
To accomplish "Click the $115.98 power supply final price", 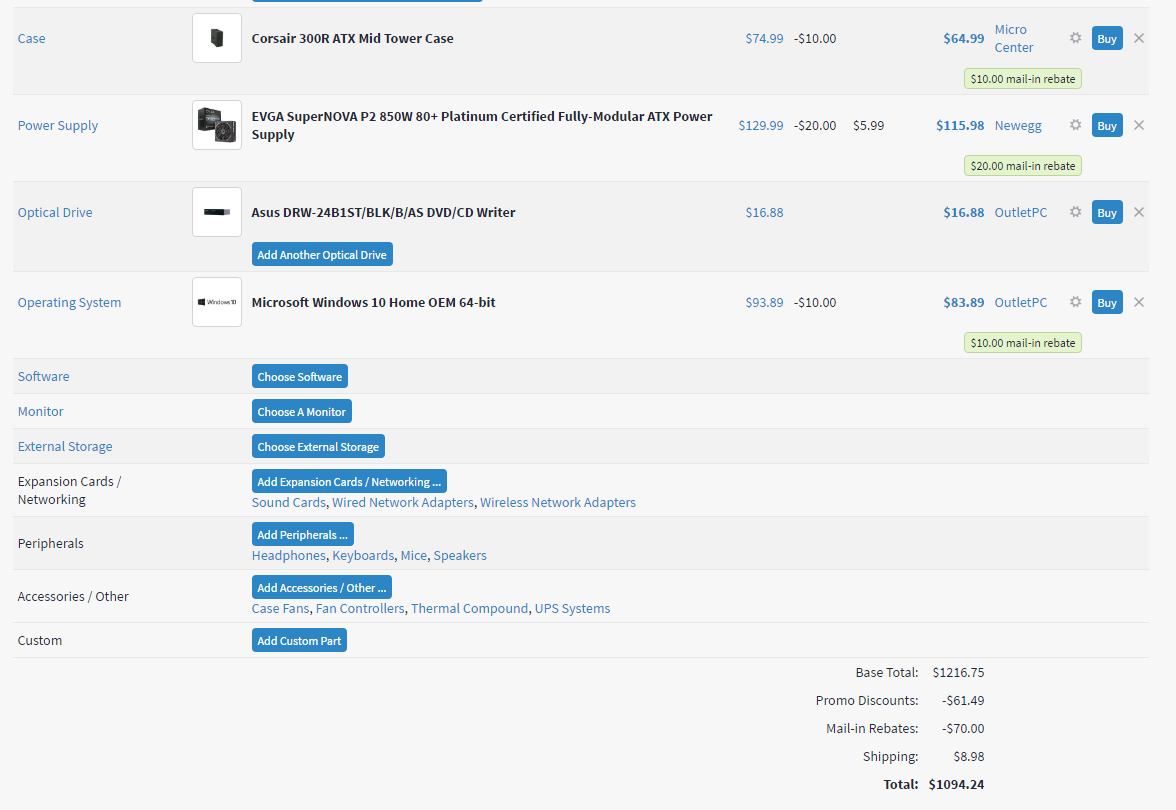I will 960,125.
